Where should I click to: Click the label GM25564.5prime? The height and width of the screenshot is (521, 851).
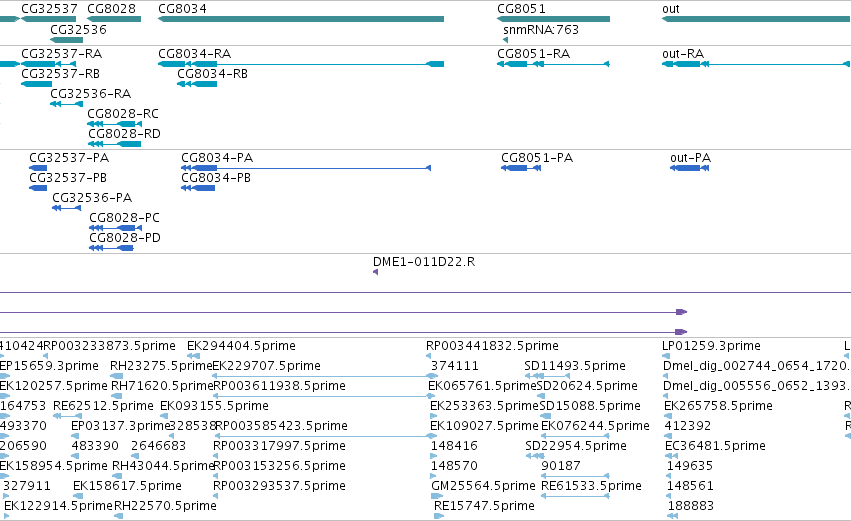pos(484,486)
